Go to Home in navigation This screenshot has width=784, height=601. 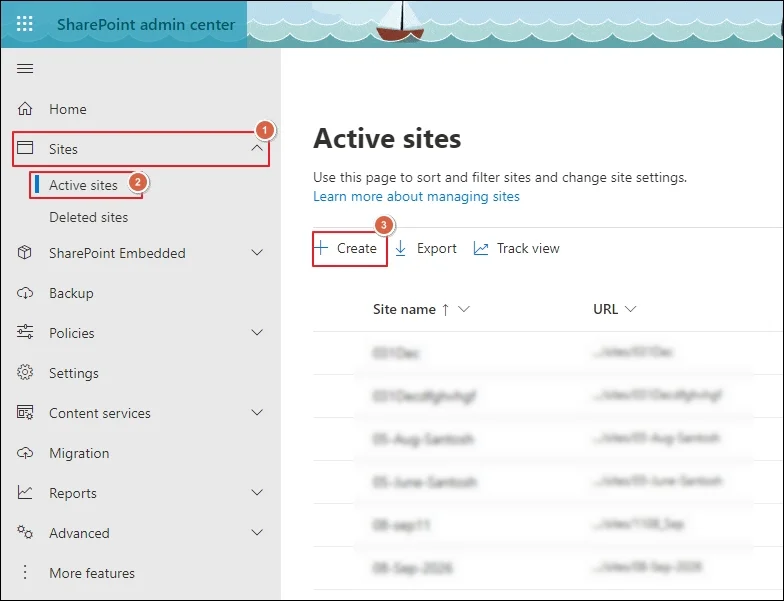tap(141, 109)
